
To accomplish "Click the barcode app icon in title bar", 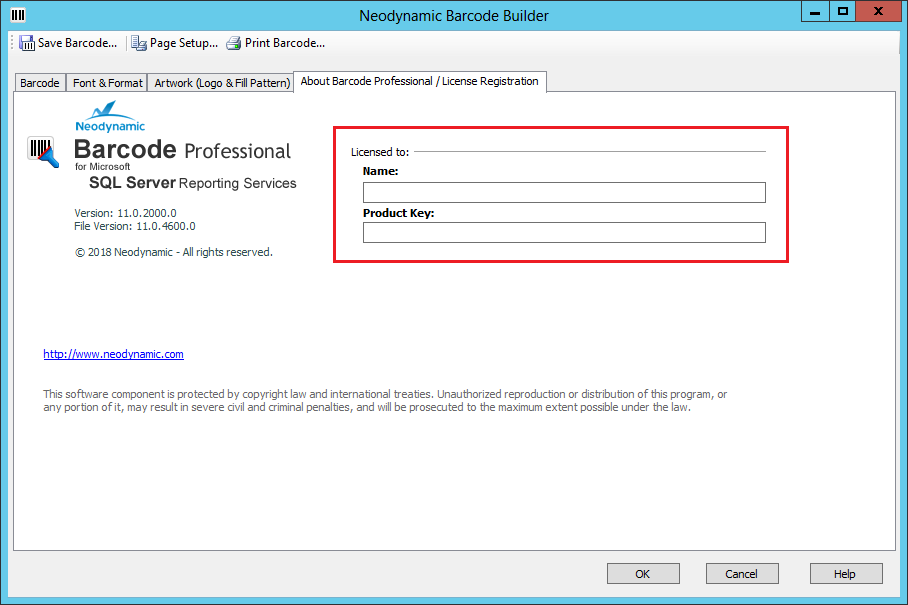I will click(x=18, y=15).
